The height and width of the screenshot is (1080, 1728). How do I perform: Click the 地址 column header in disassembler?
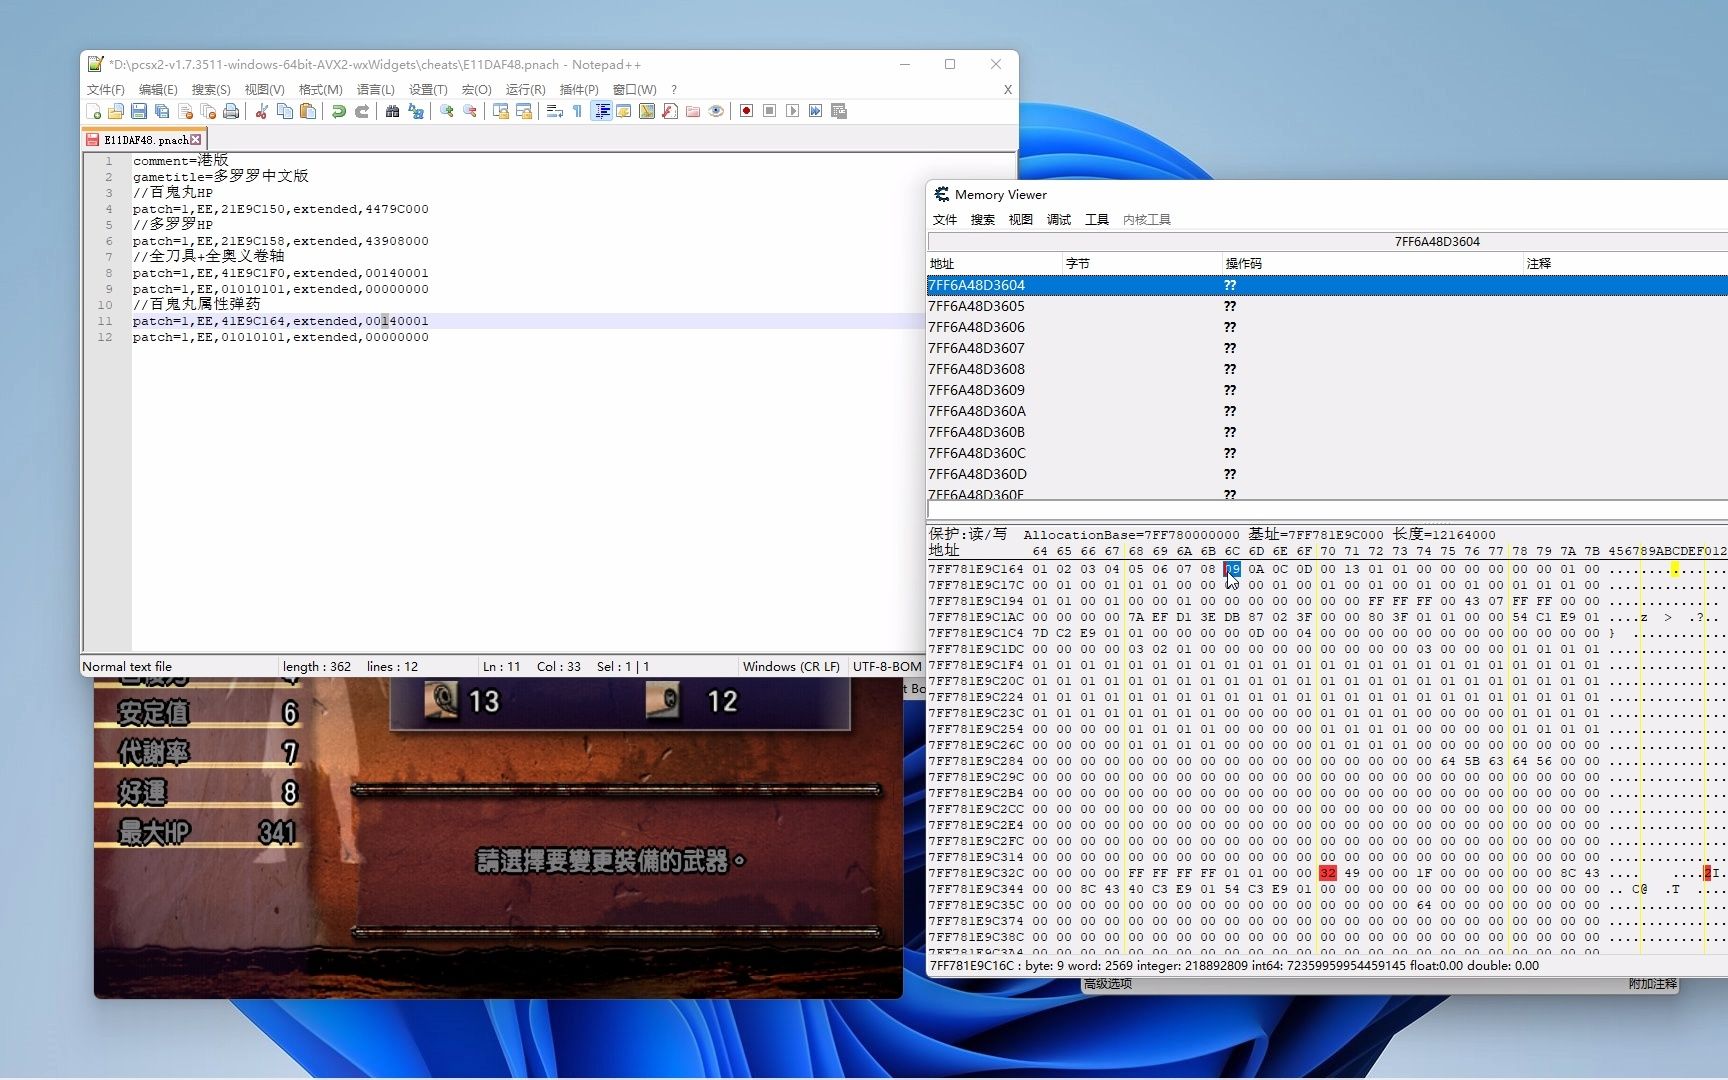[994, 264]
